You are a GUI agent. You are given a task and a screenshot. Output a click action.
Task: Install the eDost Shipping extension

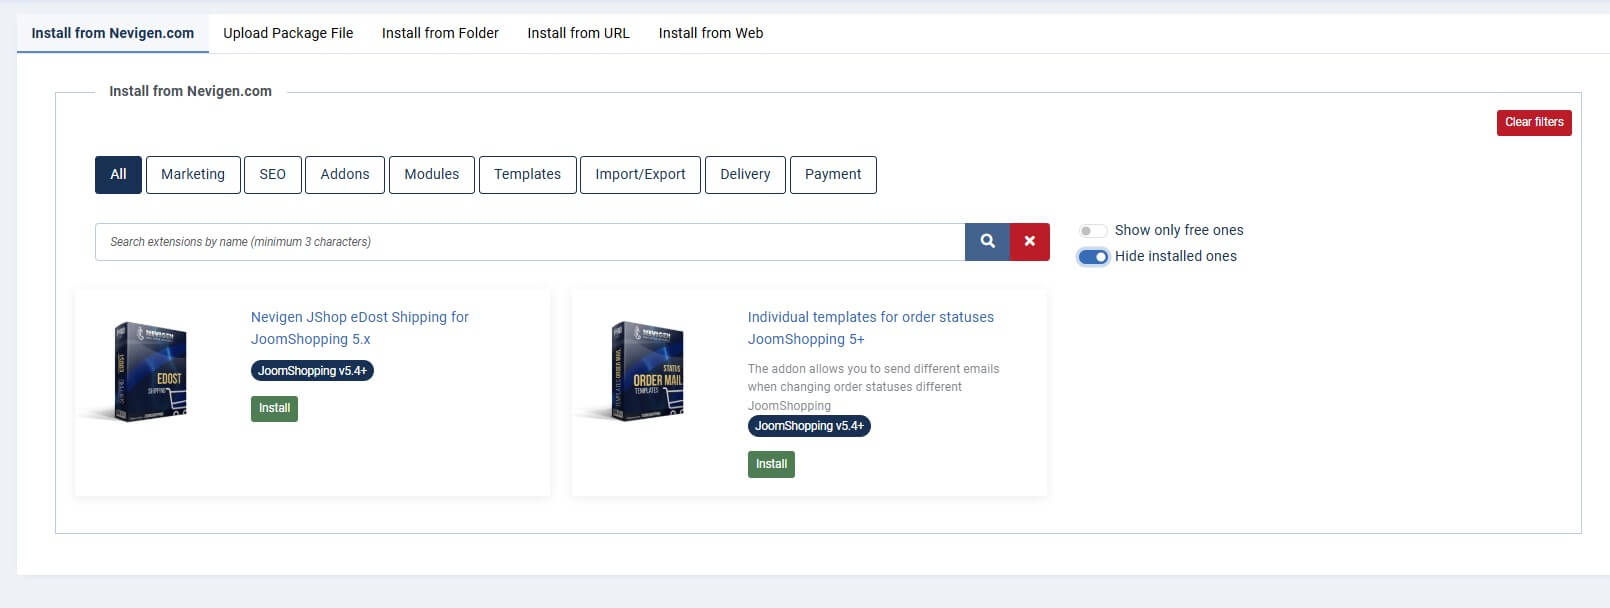point(274,408)
